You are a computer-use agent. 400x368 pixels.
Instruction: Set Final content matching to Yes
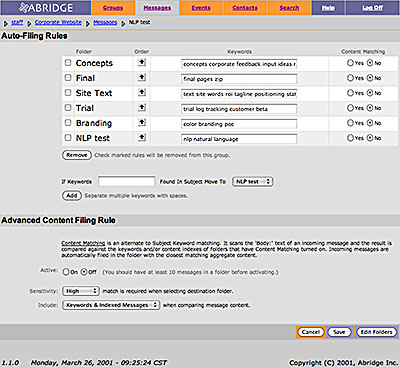click(x=350, y=78)
